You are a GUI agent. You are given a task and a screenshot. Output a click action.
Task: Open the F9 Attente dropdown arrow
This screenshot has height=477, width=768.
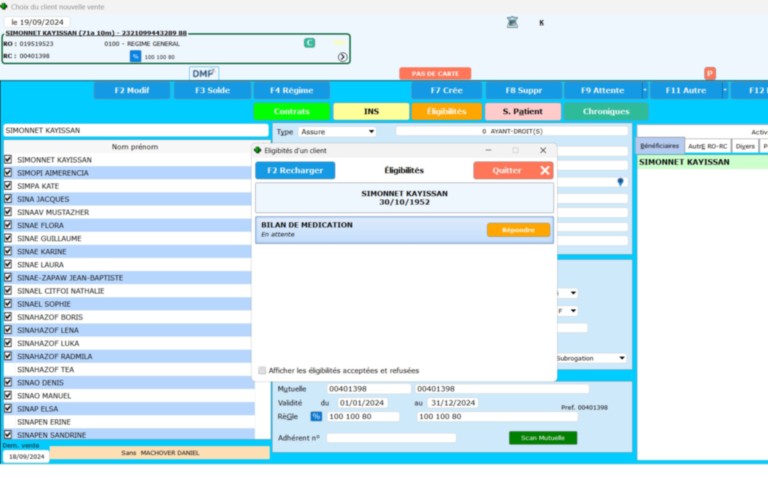[645, 90]
